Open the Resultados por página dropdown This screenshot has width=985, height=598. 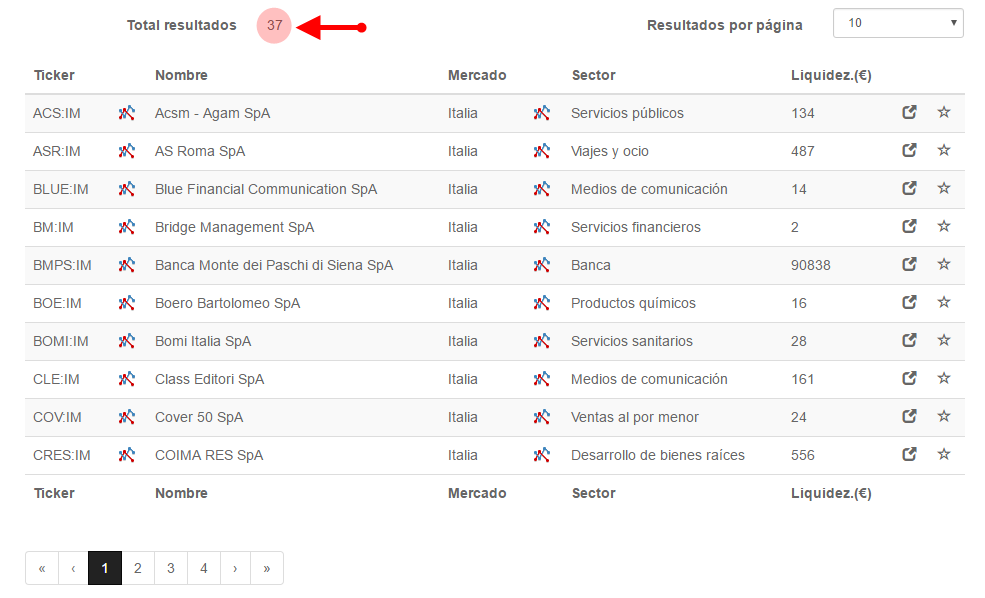pyautogui.click(x=898, y=23)
